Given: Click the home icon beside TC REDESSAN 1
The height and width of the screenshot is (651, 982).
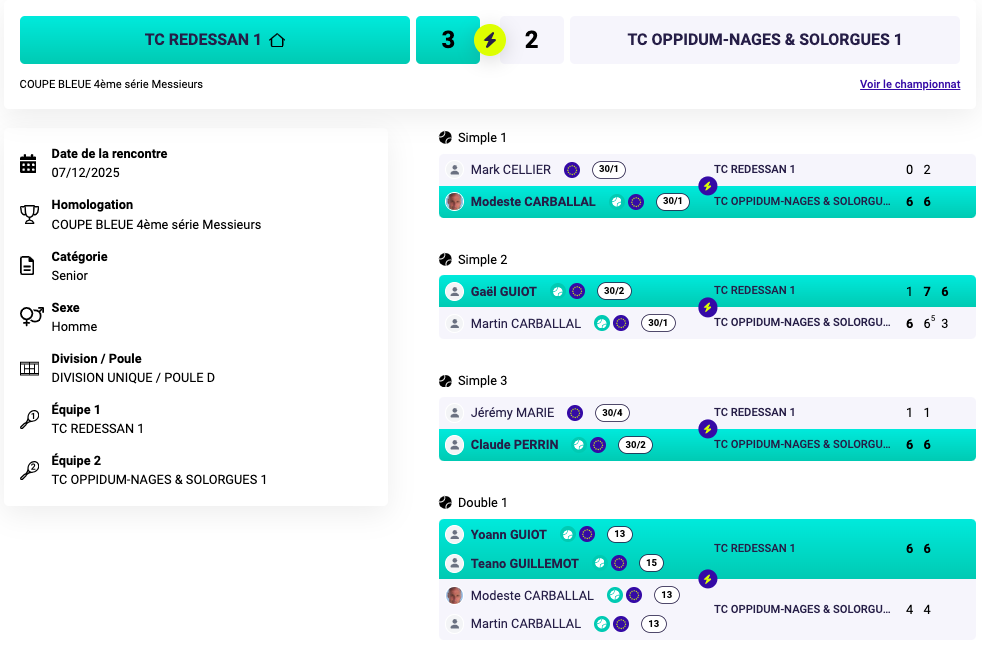Looking at the screenshot, I should pos(277,40).
